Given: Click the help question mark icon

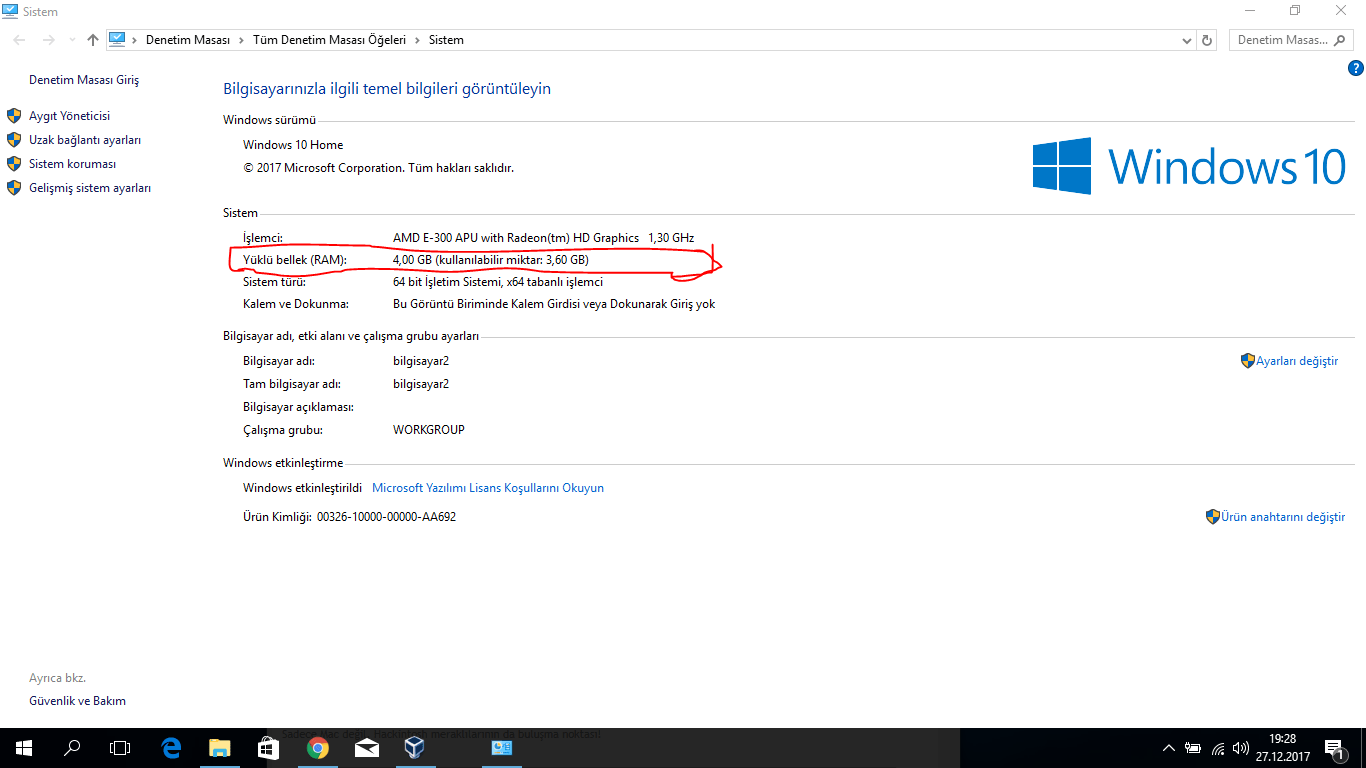Looking at the screenshot, I should coord(1356,68).
